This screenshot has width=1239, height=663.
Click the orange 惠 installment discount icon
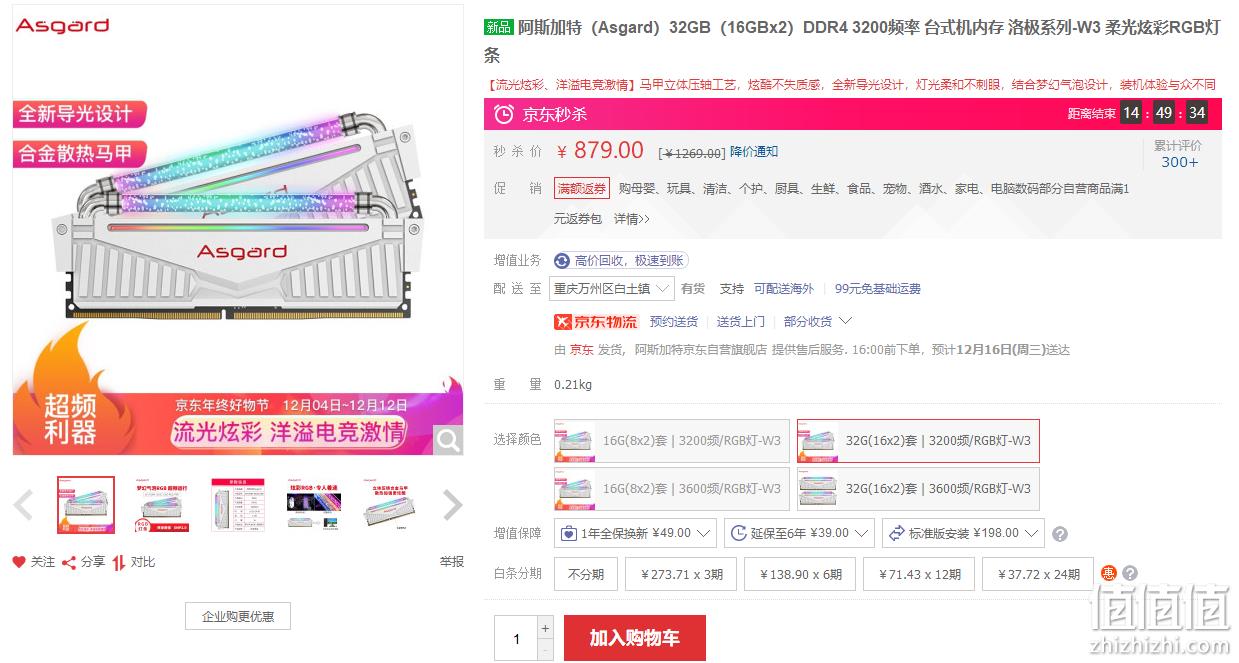pos(1108,573)
